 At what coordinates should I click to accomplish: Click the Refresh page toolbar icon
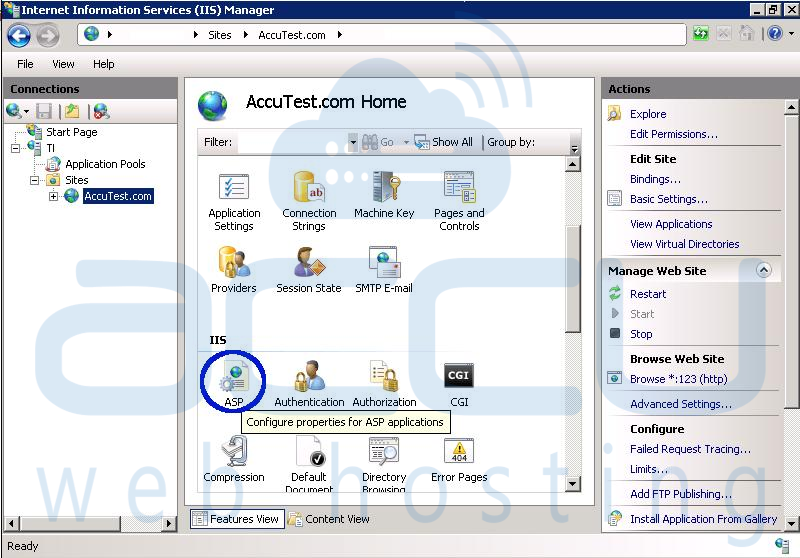[x=701, y=34]
